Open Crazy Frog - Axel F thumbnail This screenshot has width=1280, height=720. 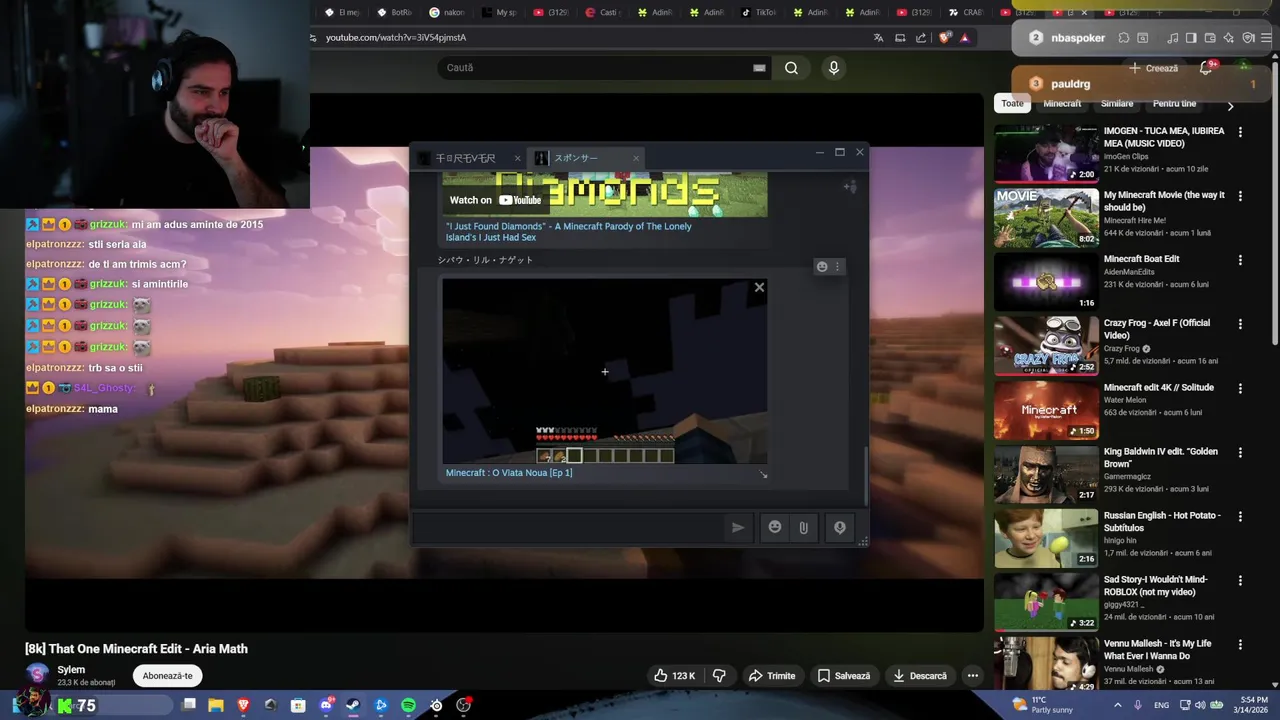click(1046, 346)
